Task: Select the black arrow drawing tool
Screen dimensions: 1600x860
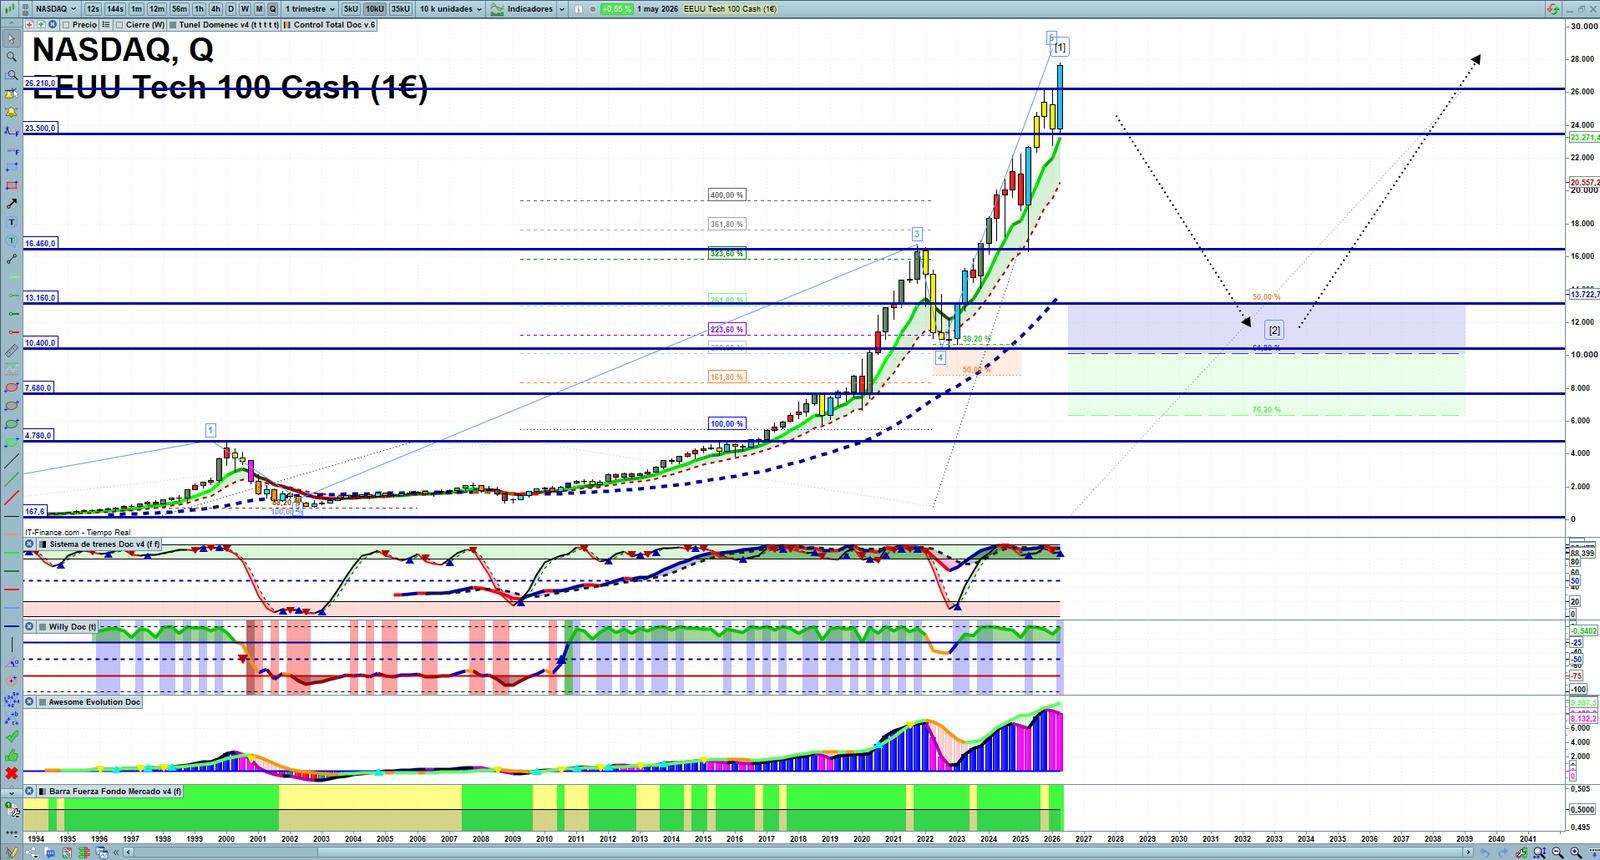Action: pos(12,204)
